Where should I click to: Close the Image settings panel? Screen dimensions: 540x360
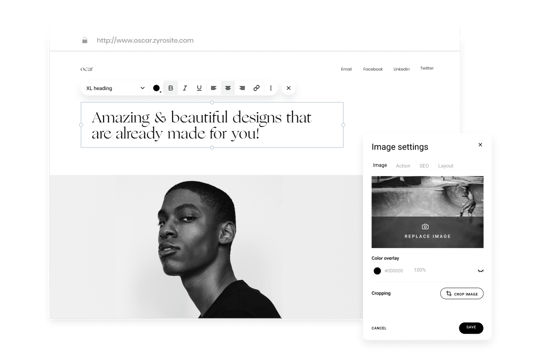480,145
